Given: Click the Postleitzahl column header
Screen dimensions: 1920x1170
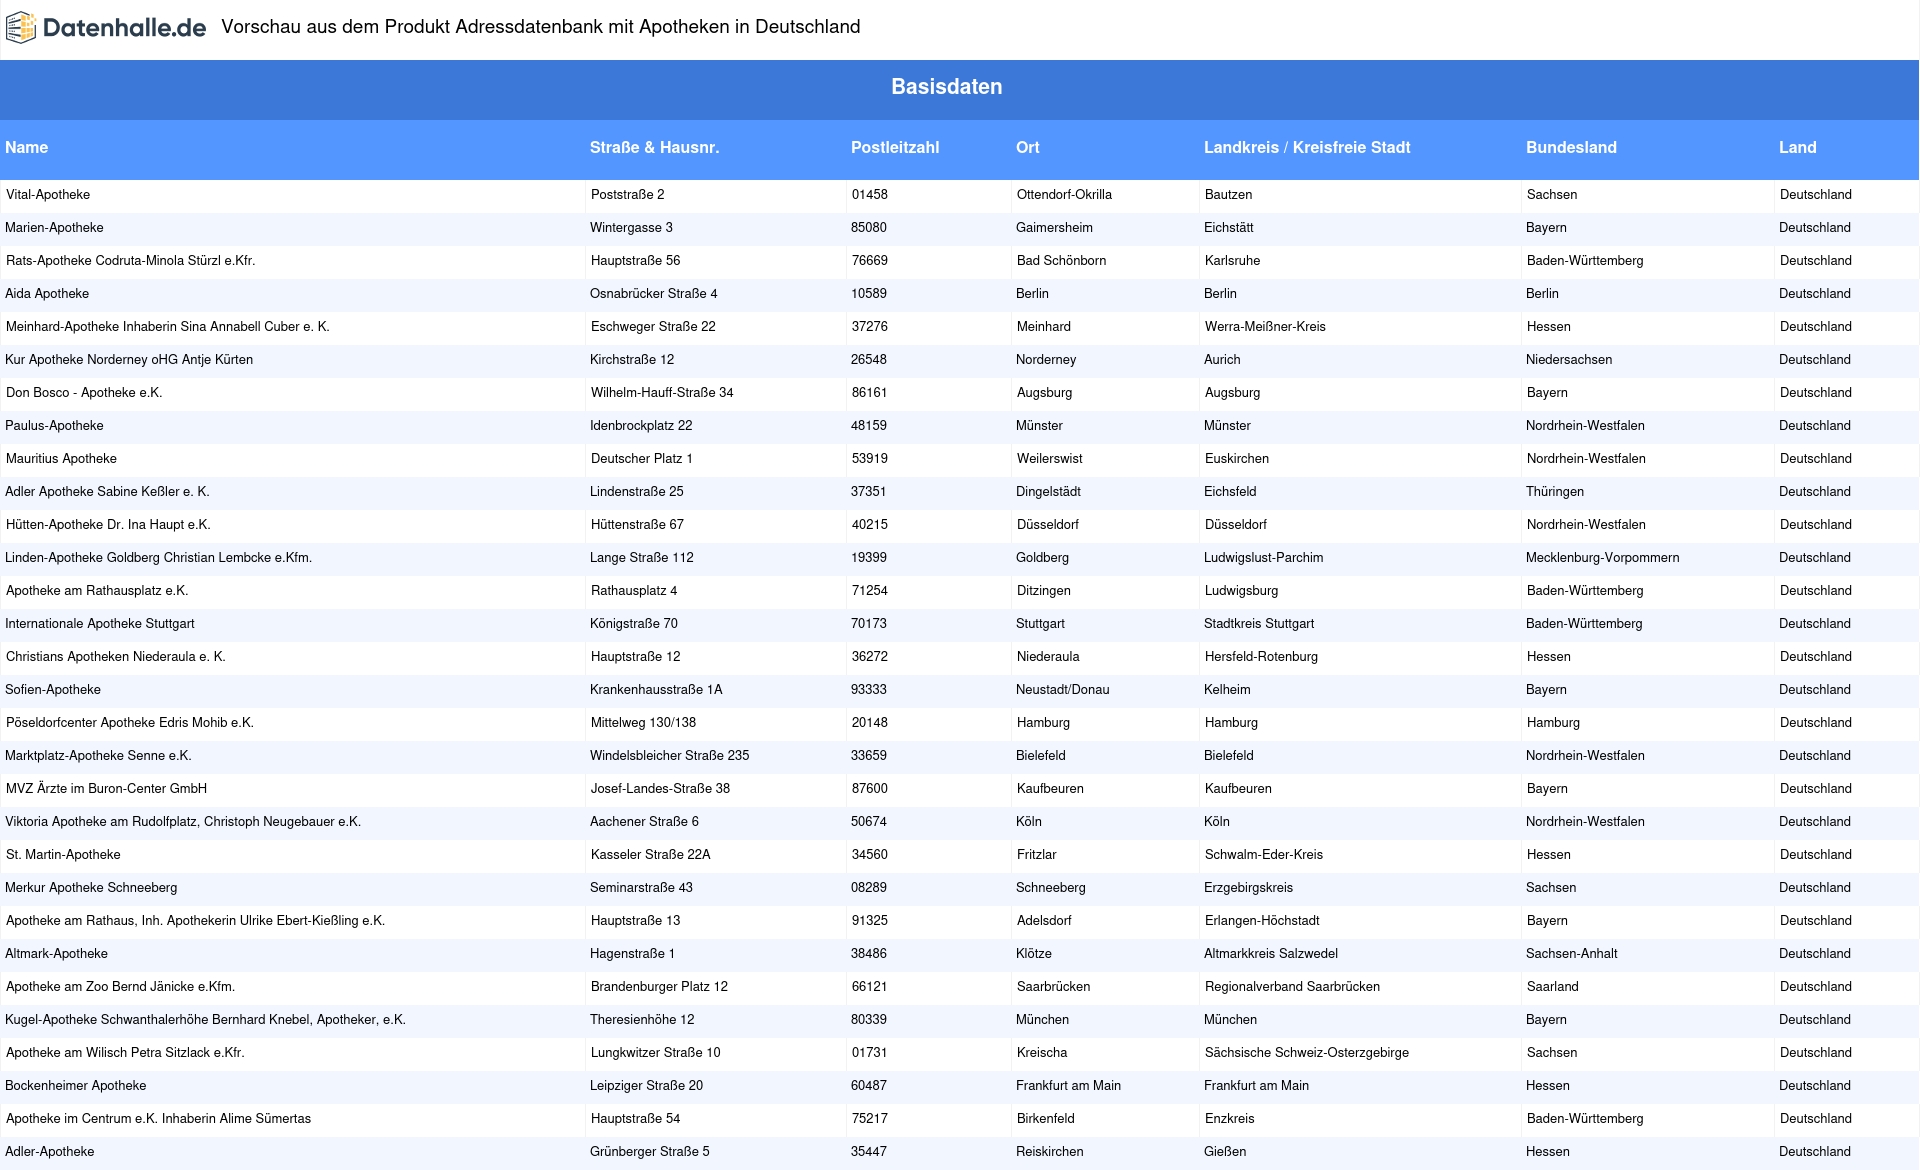Looking at the screenshot, I should [895, 148].
